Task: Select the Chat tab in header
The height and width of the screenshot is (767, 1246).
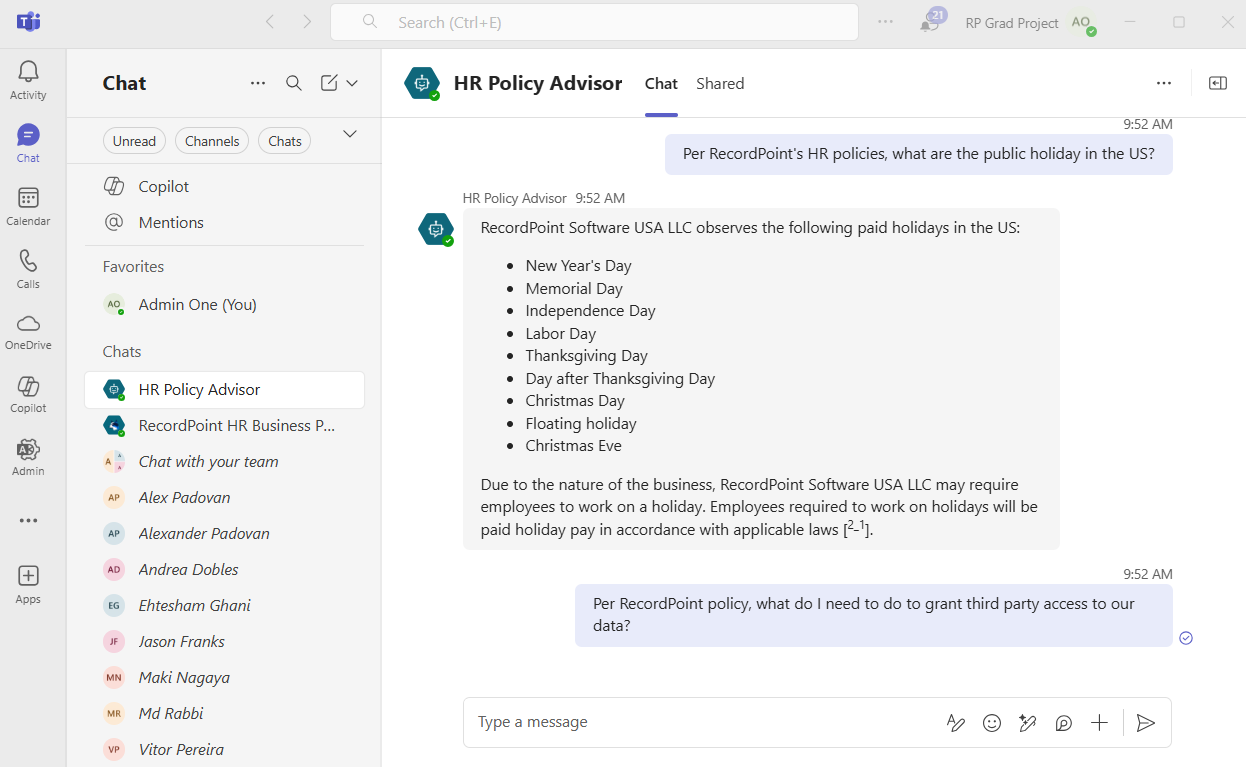Action: coord(661,84)
